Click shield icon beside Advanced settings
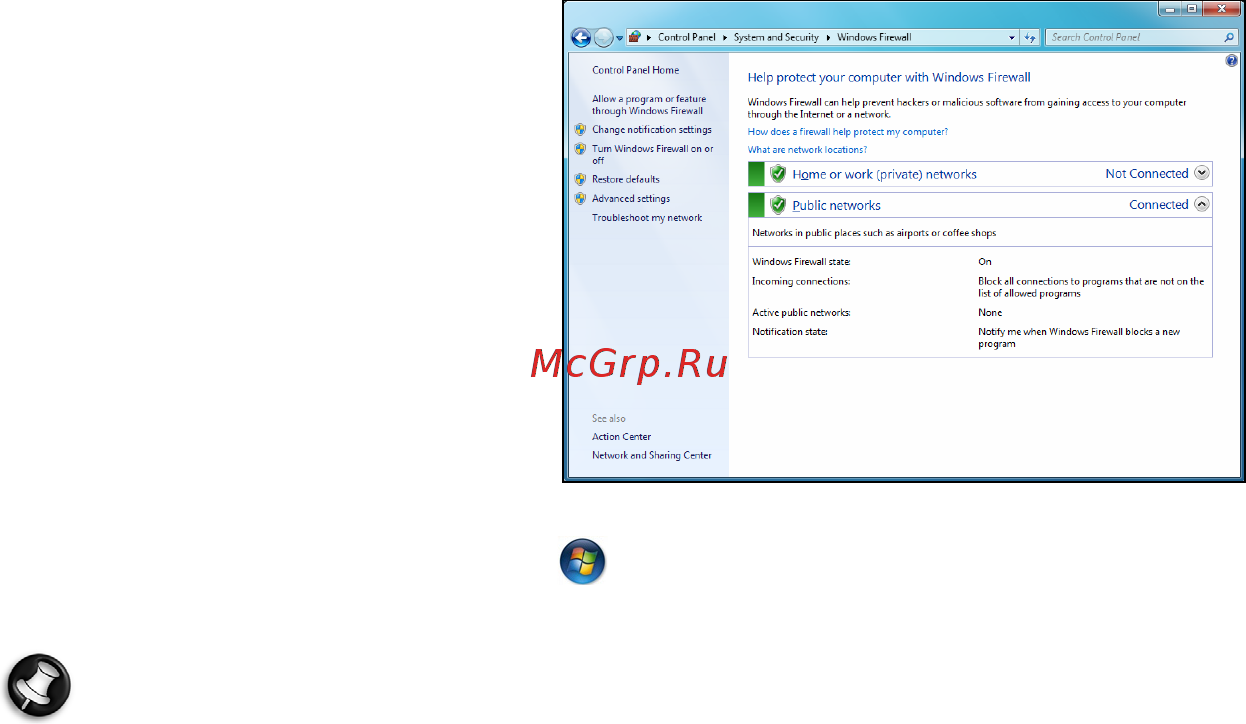The height and width of the screenshot is (724, 1246). (580, 198)
